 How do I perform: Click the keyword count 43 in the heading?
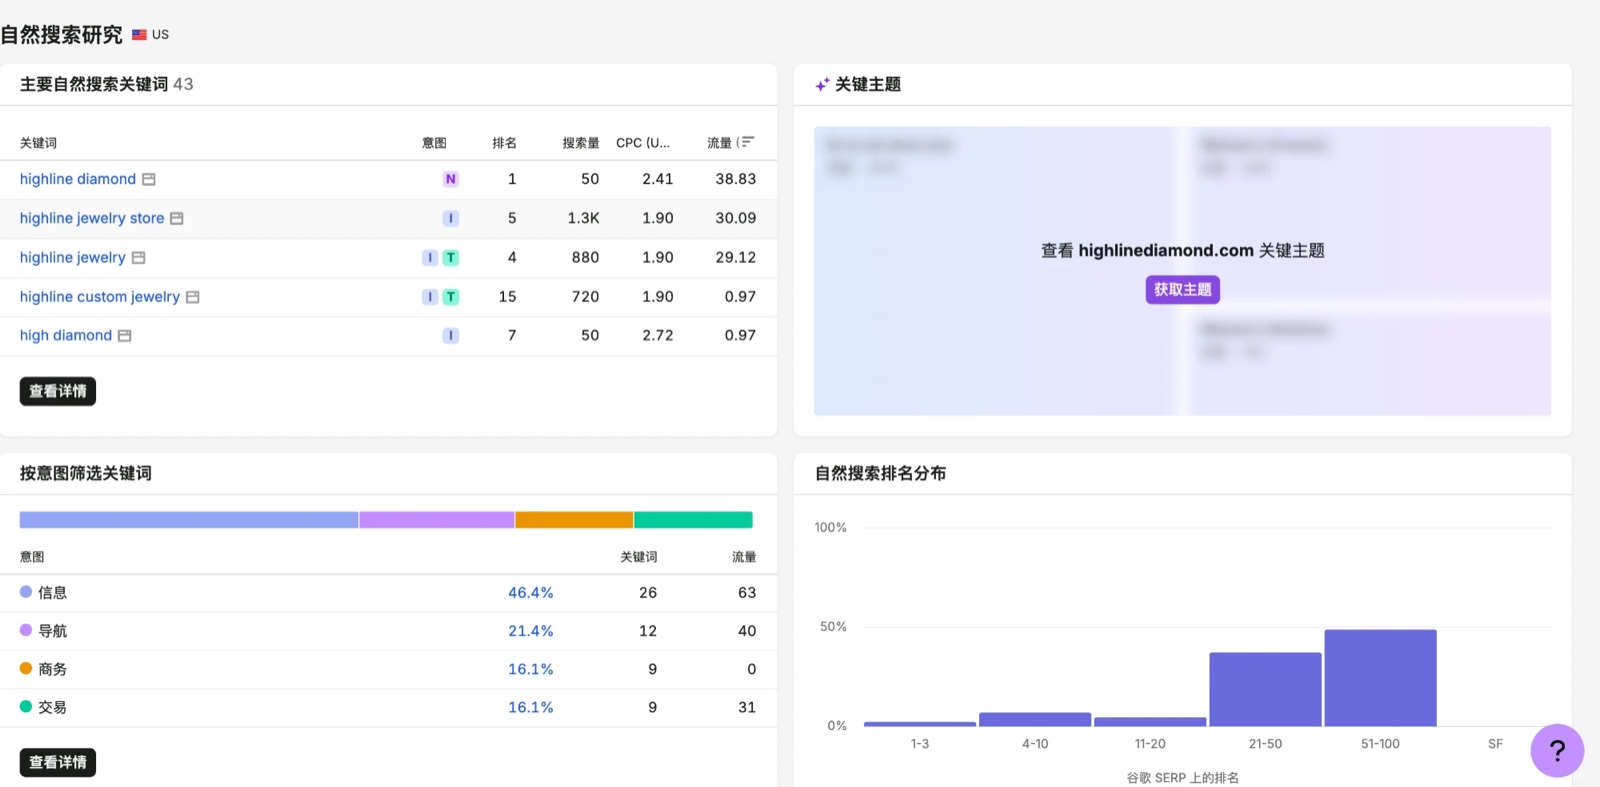(183, 84)
